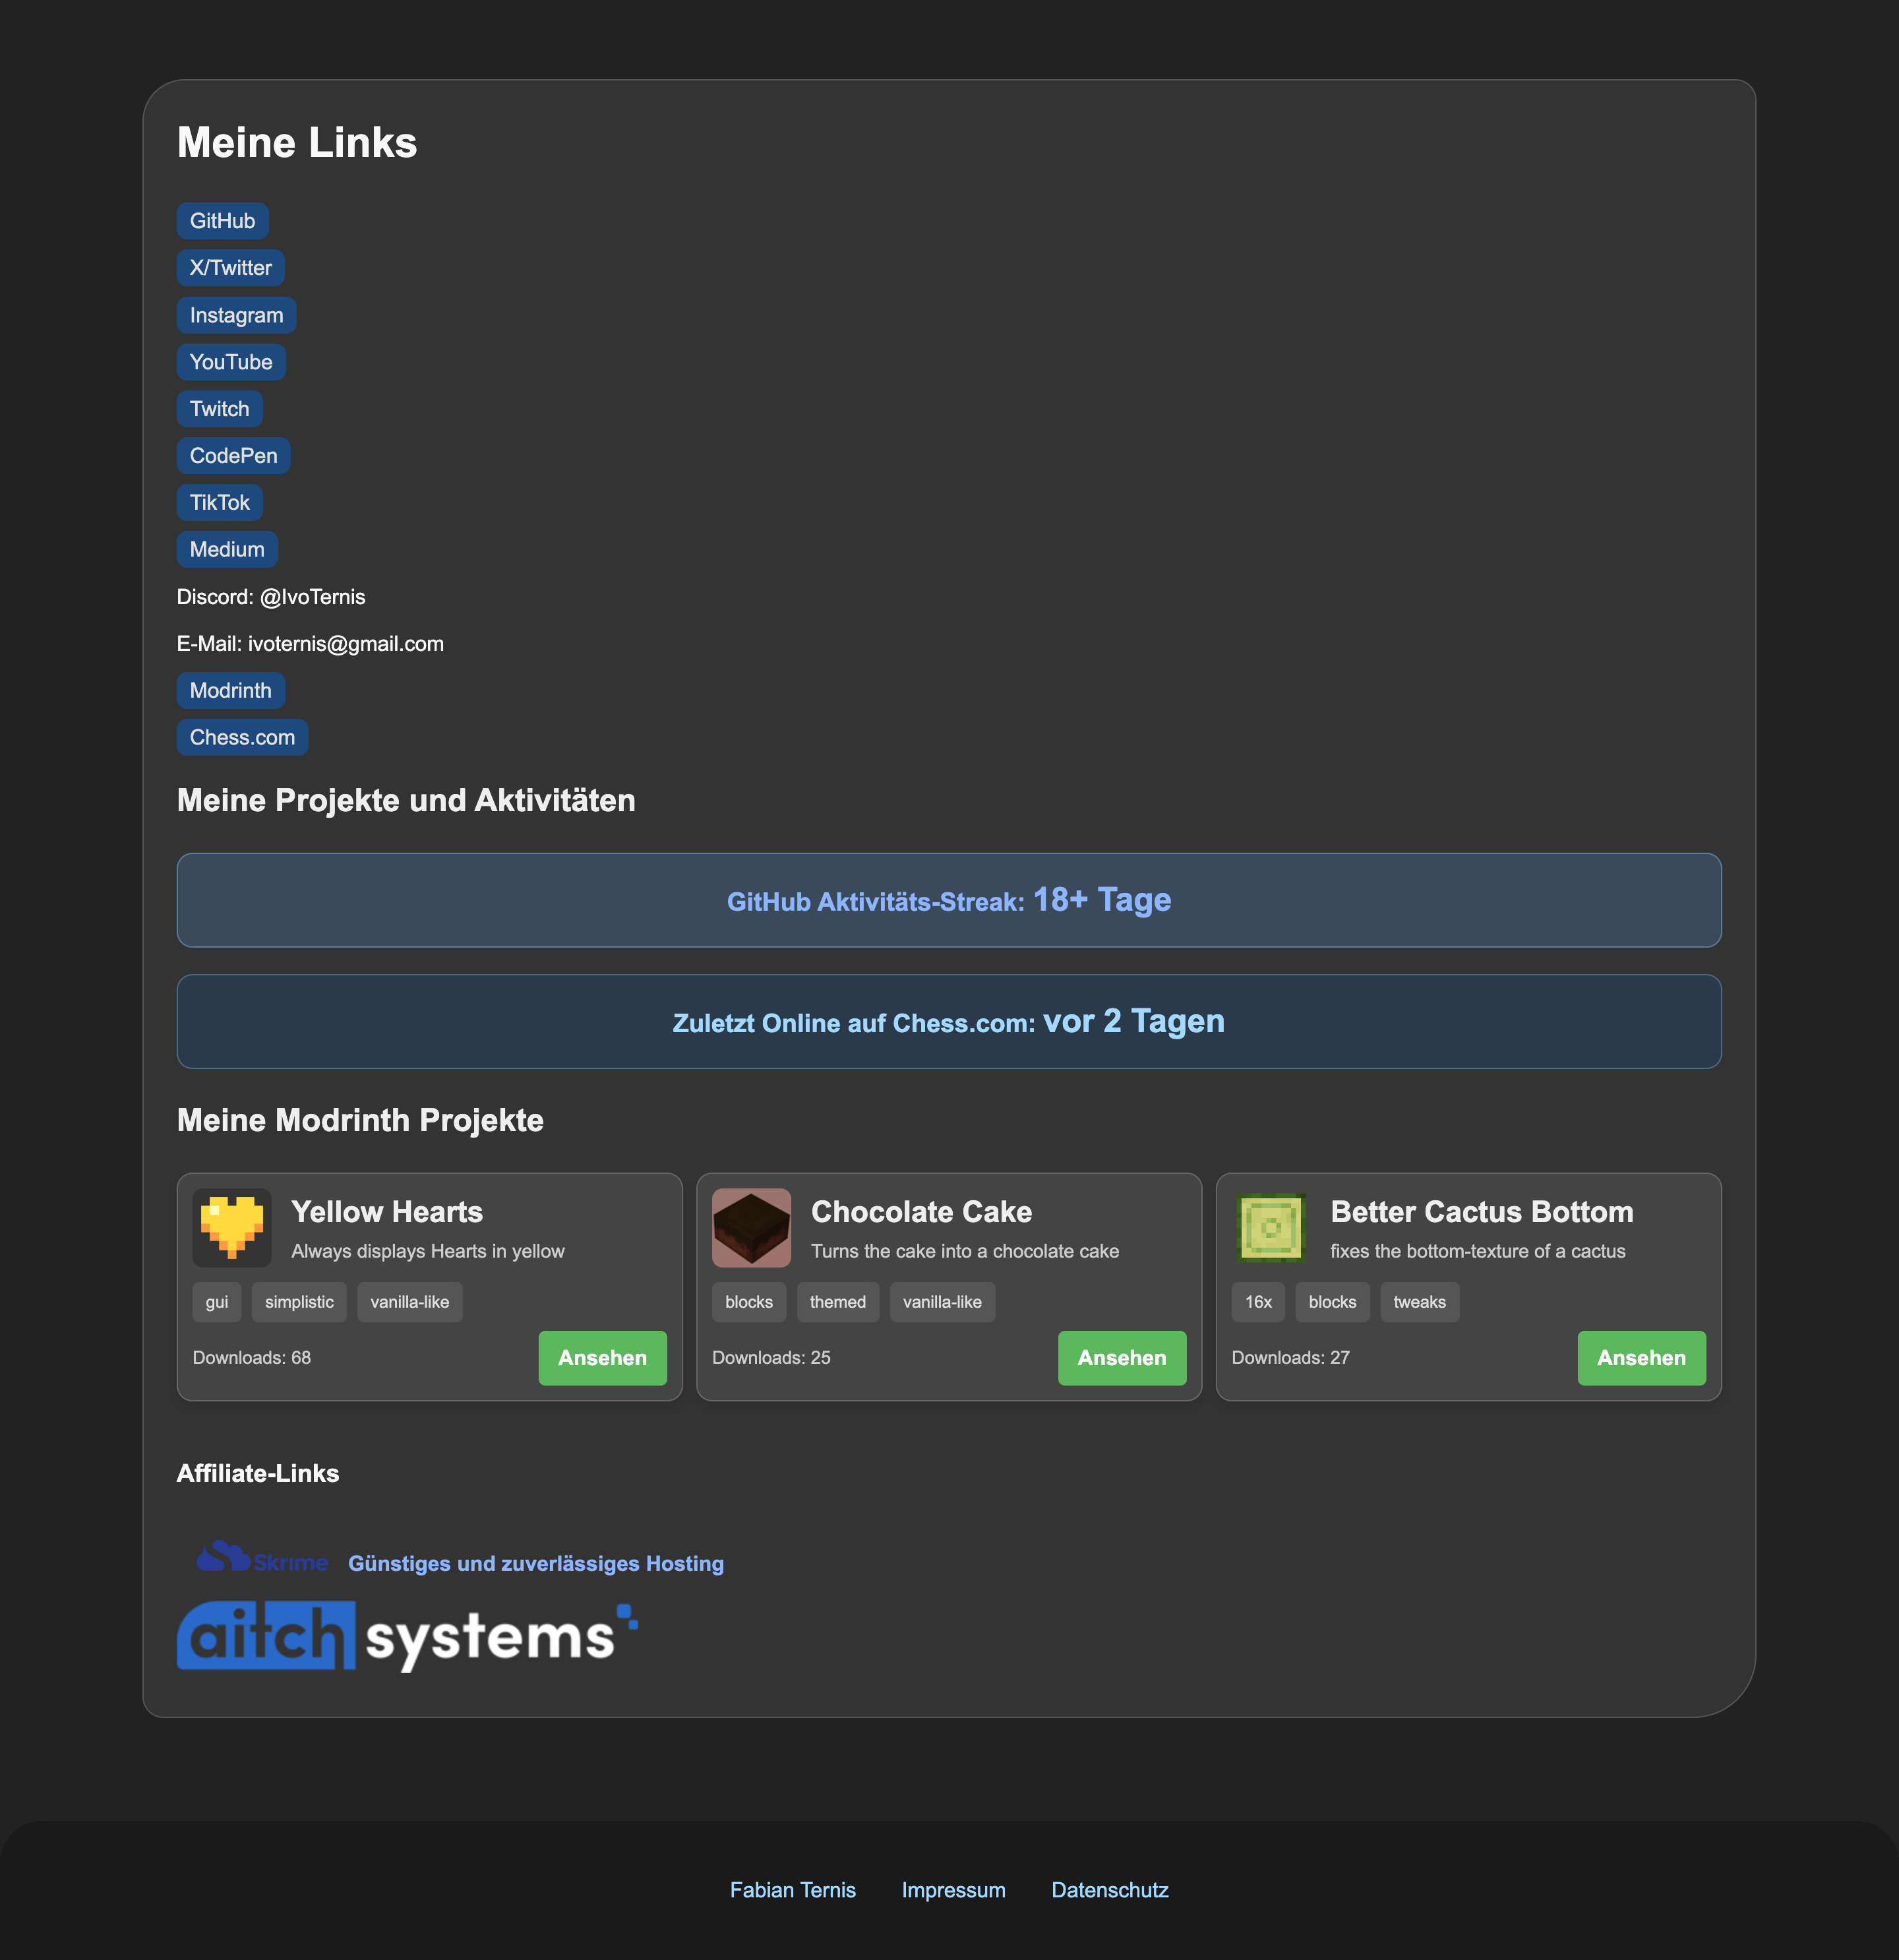Open the Chess.com link

tap(243, 738)
